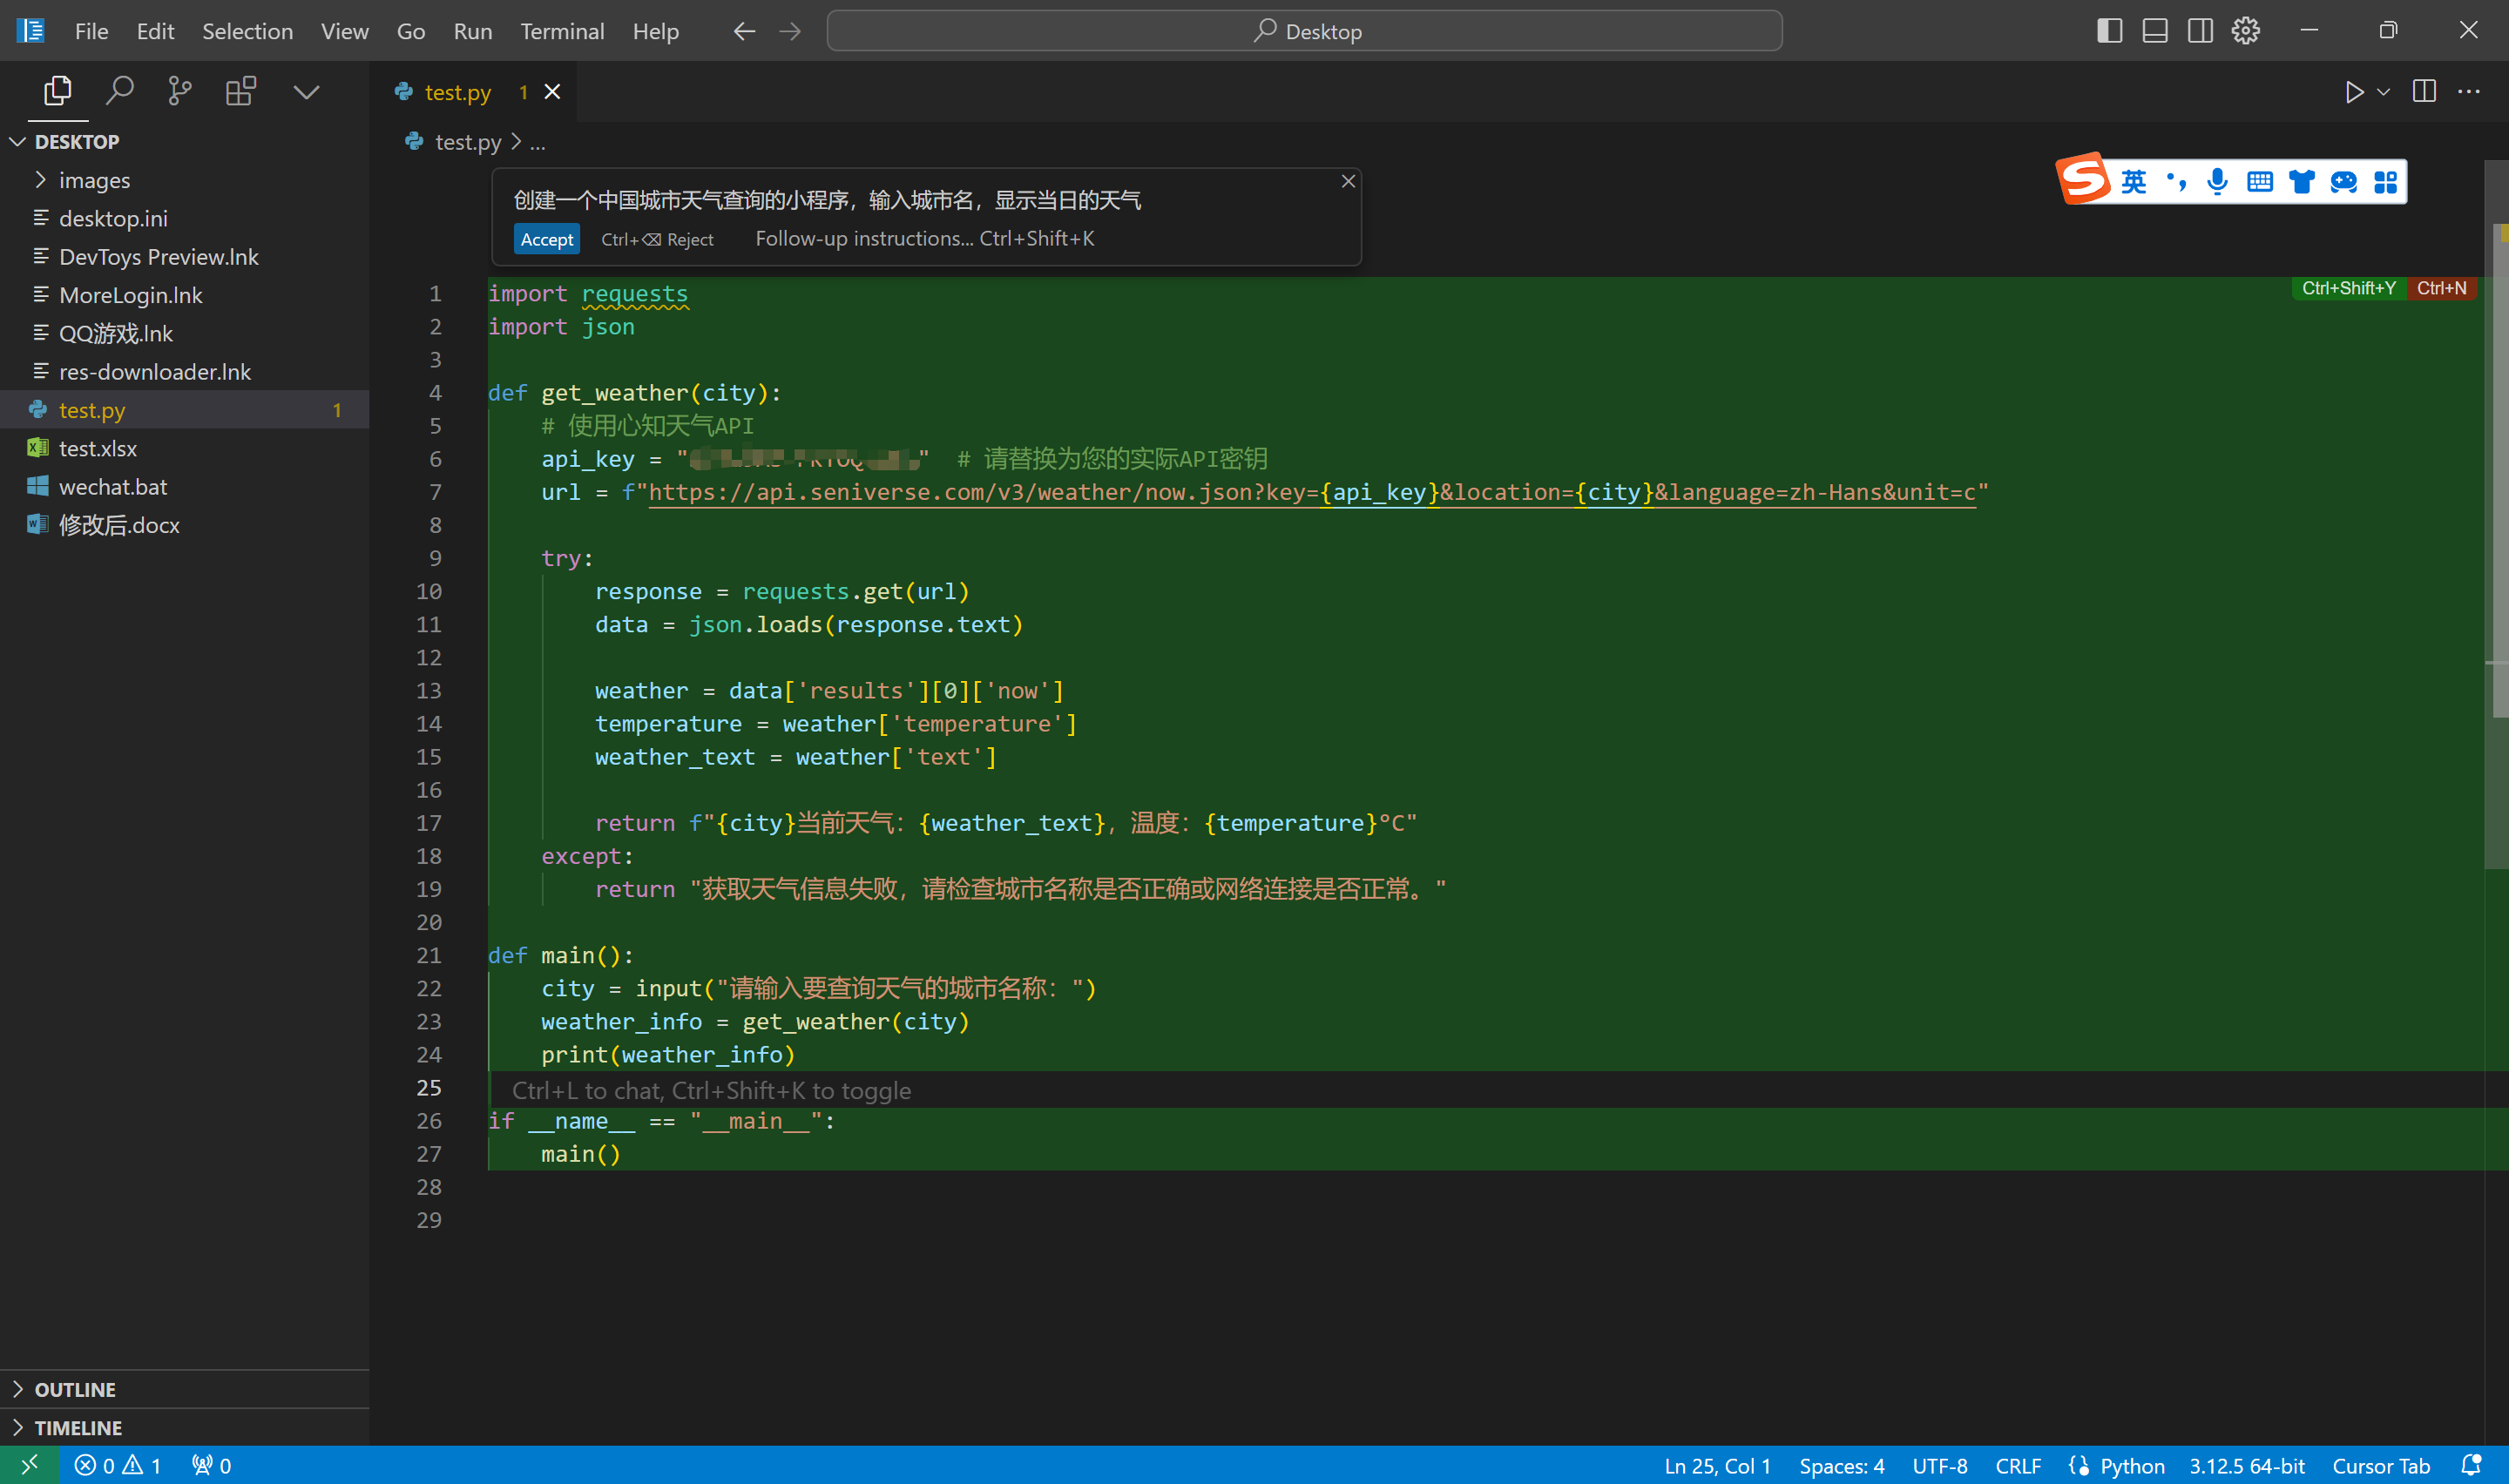Select the Search icon in sidebar
2509x1484 pixels.
[x=120, y=90]
